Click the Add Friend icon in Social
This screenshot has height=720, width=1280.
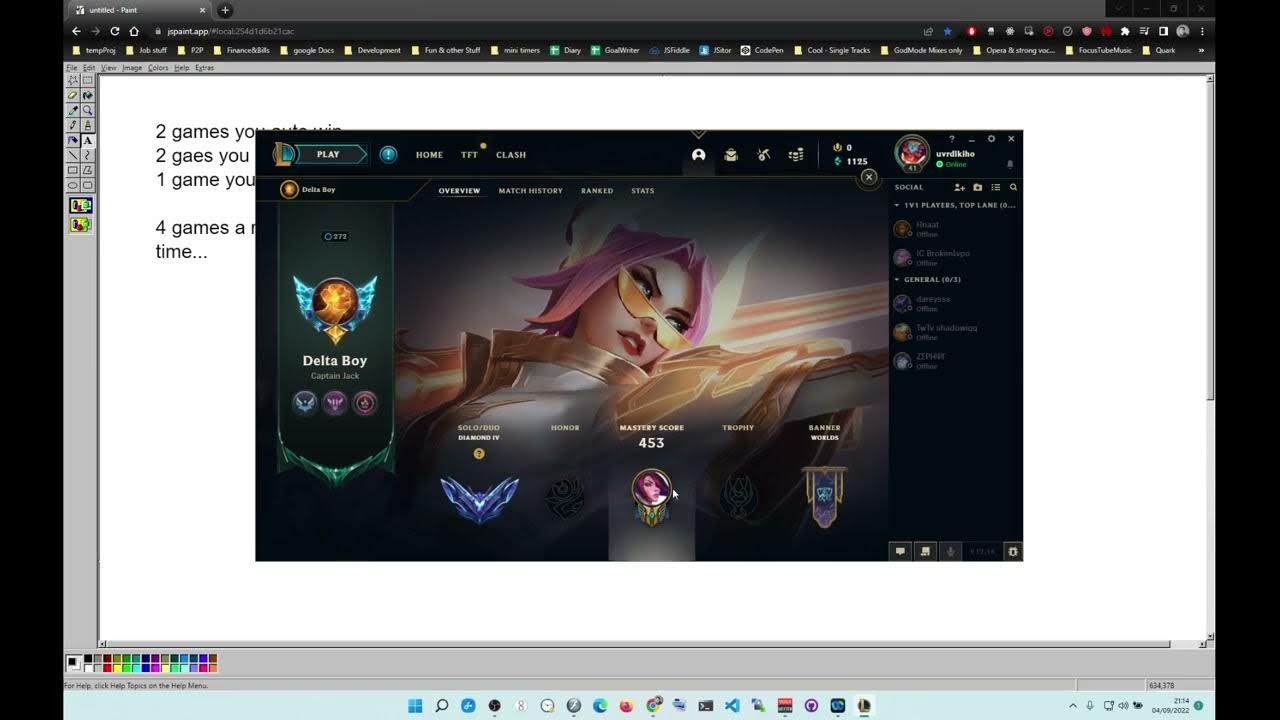[x=959, y=187]
